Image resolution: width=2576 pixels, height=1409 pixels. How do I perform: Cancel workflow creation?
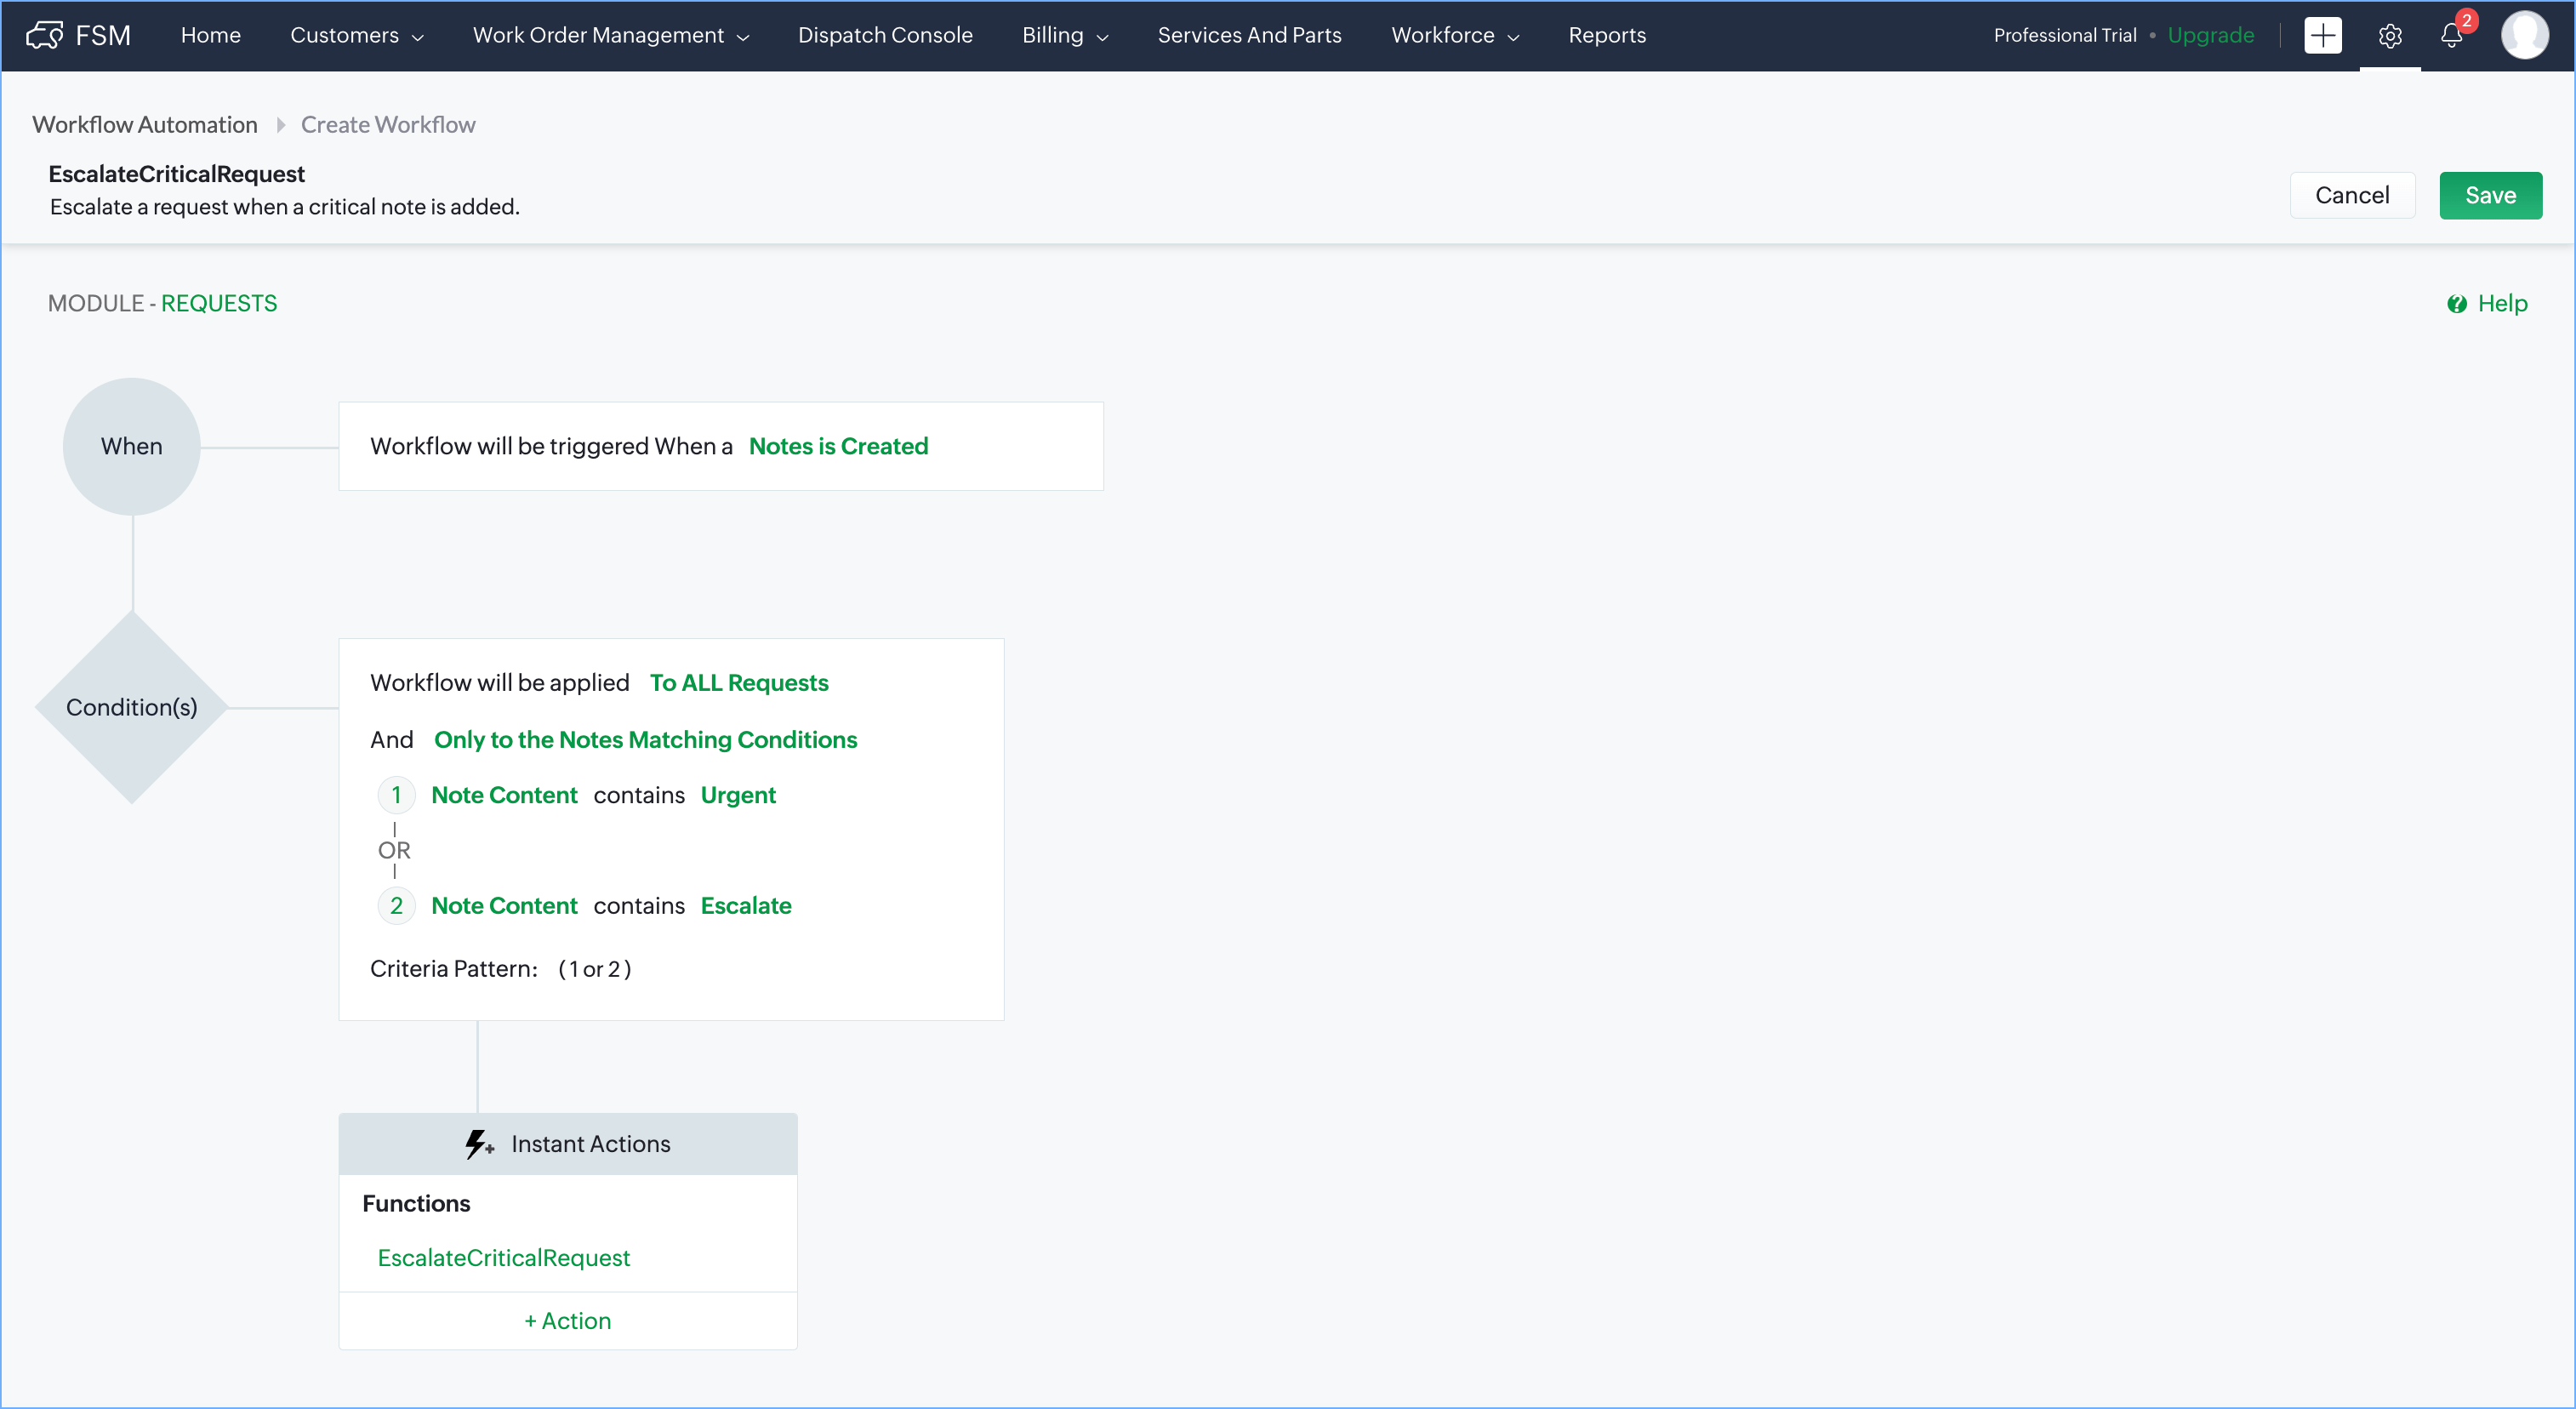click(2351, 195)
